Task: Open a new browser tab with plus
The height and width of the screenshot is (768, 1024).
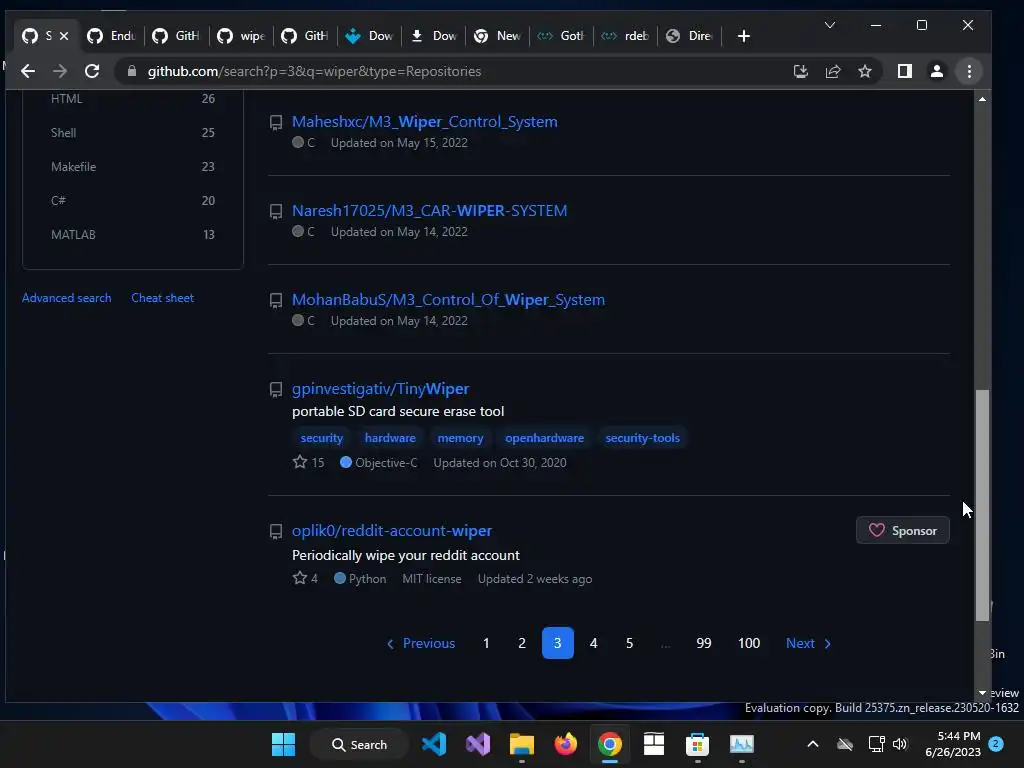Action: (743, 36)
